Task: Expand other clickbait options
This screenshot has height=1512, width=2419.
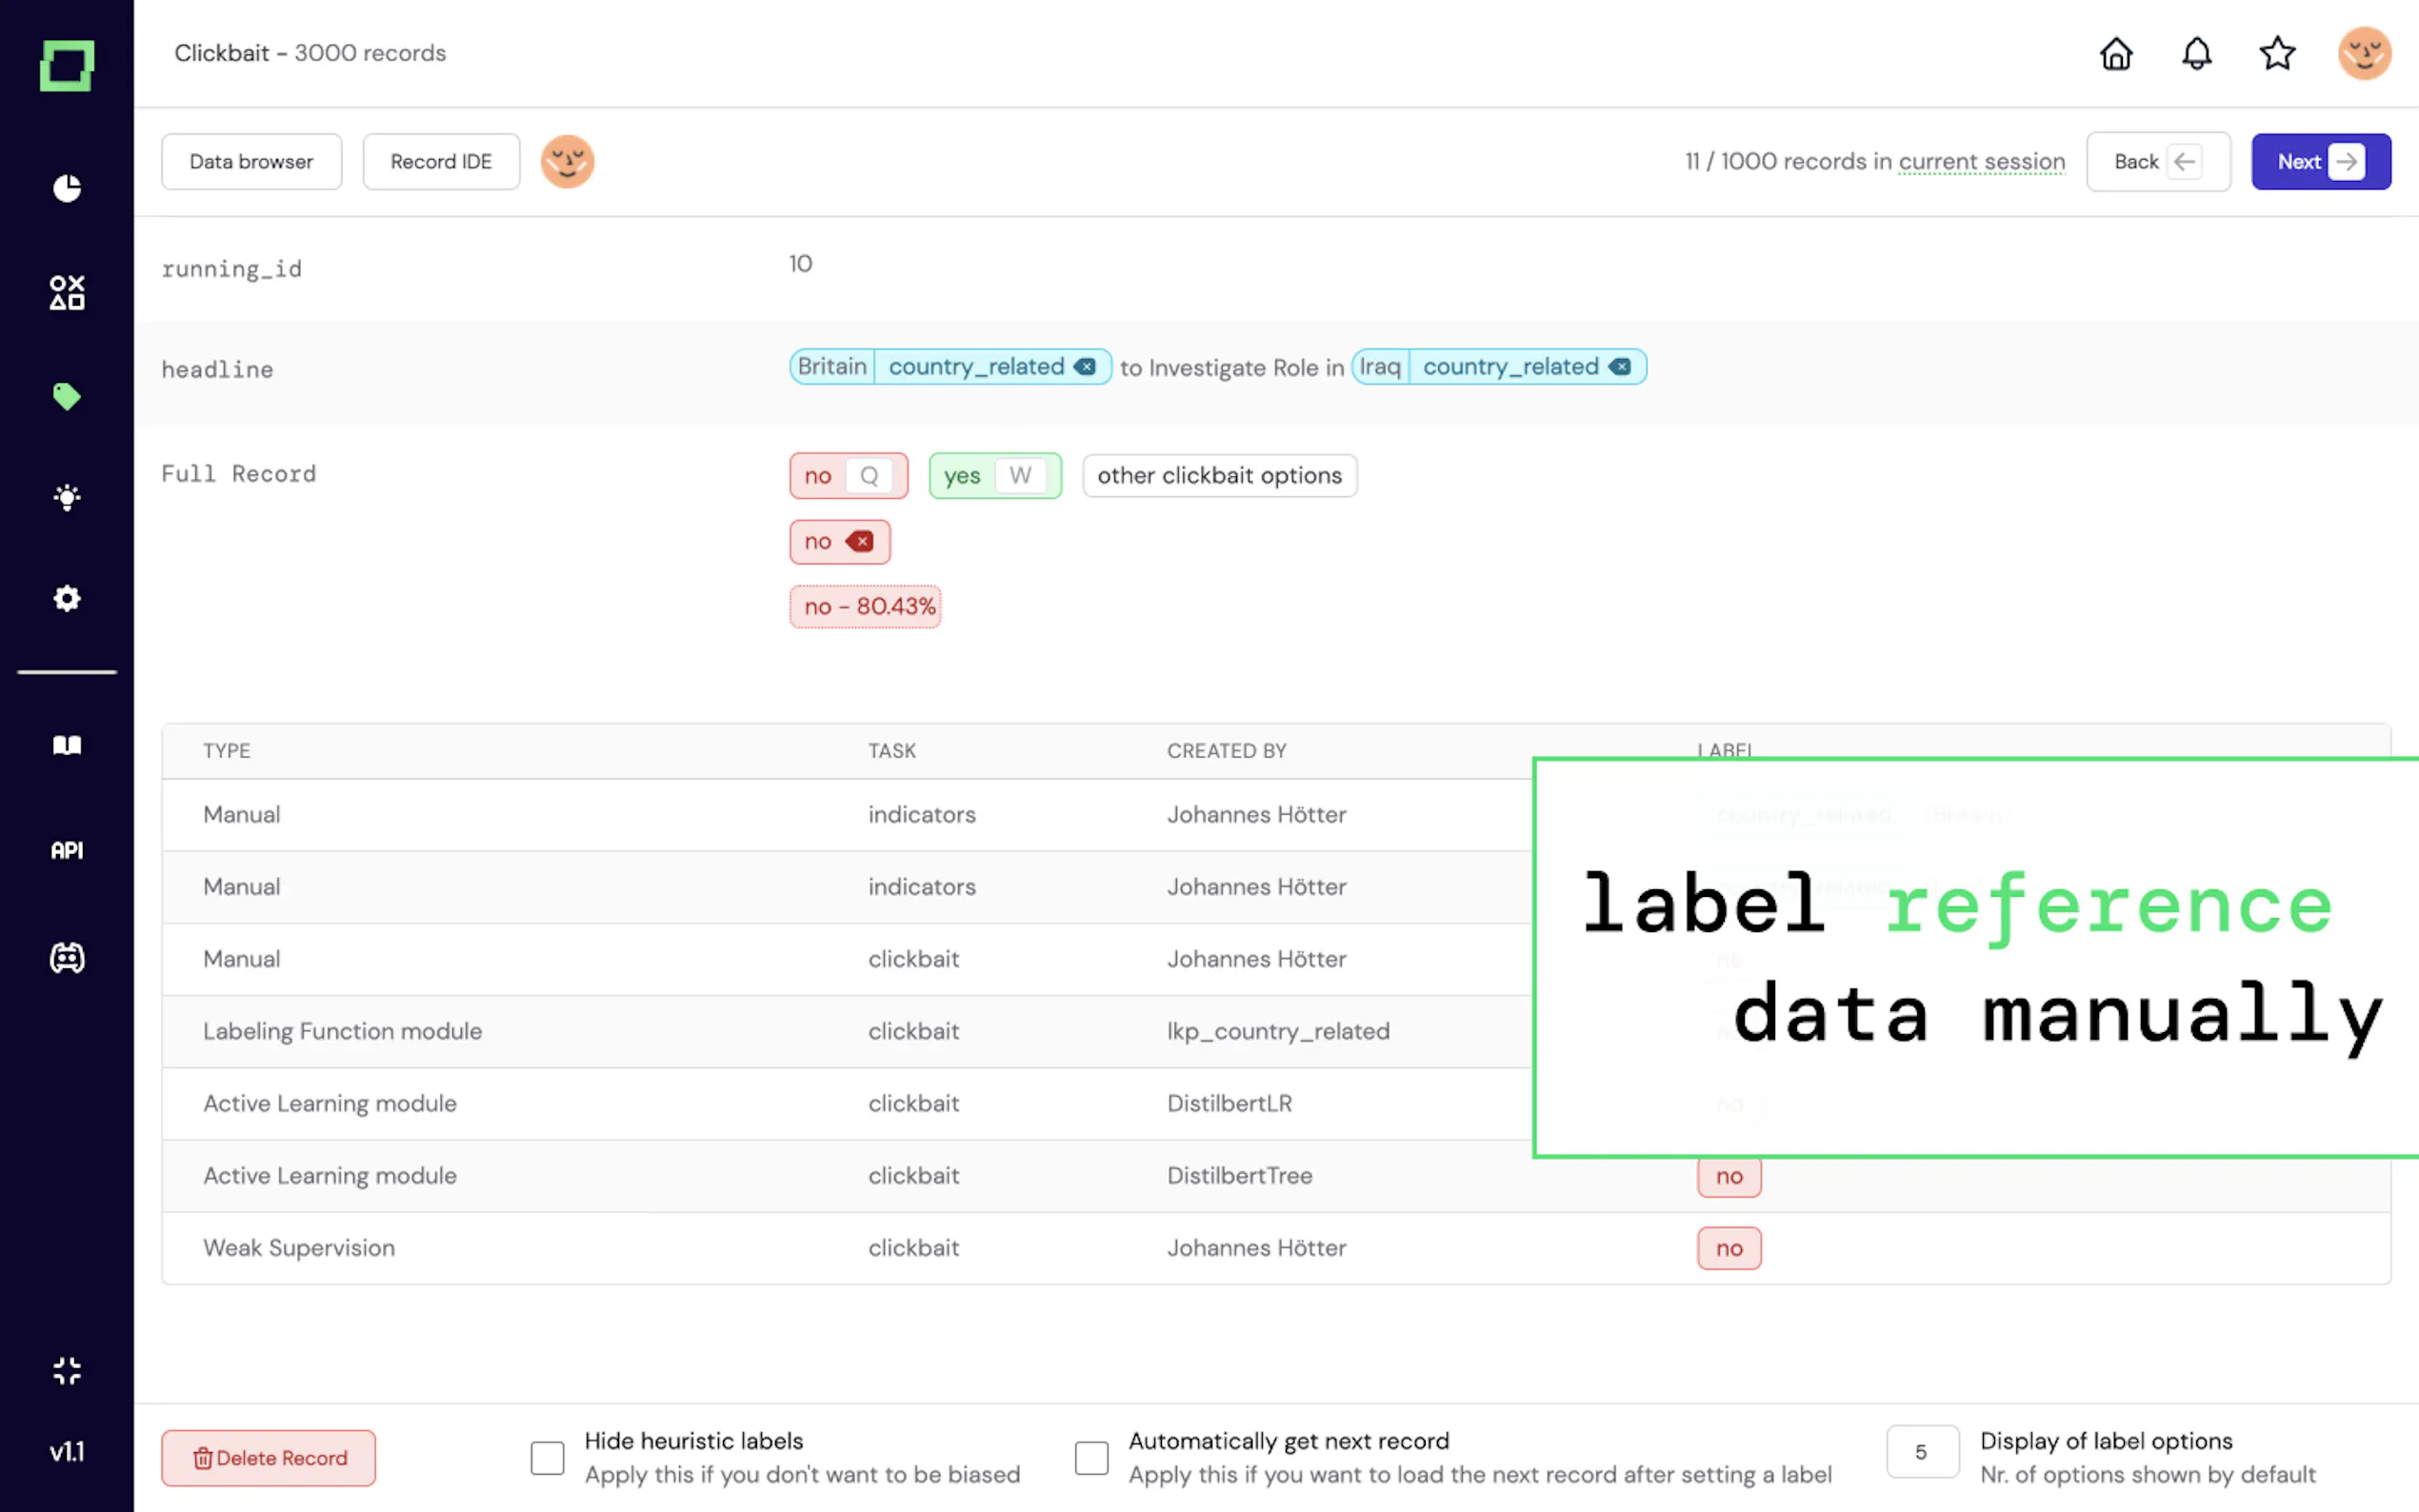Action: (1219, 476)
